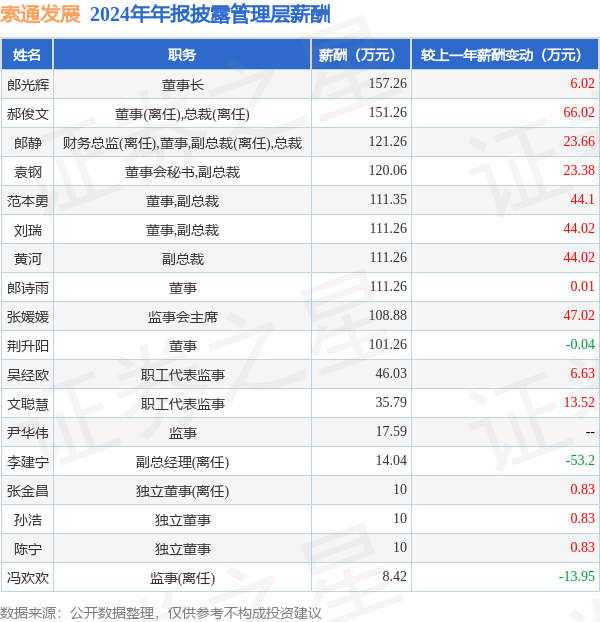Click the salary value 14.04
The height and width of the screenshot is (622, 600).
391,460
